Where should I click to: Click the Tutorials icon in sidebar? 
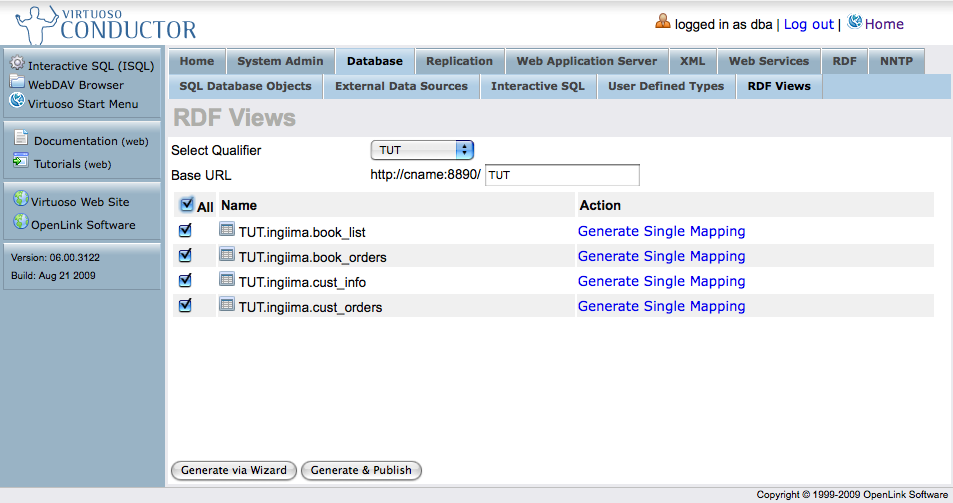click(20, 162)
